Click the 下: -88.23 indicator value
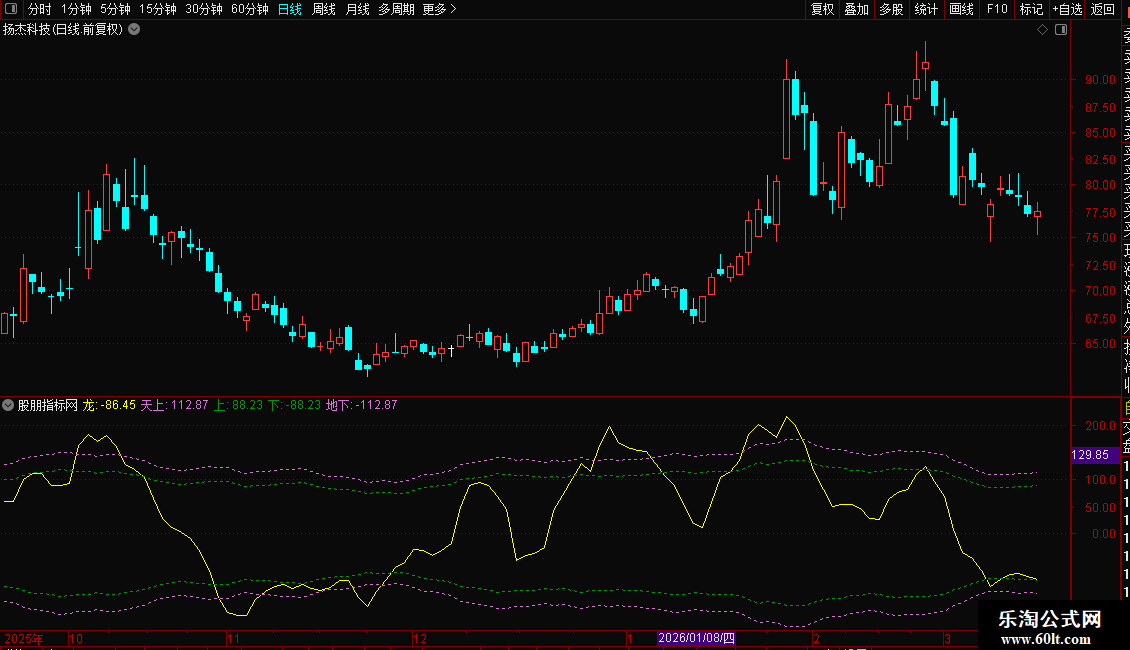 tap(294, 405)
